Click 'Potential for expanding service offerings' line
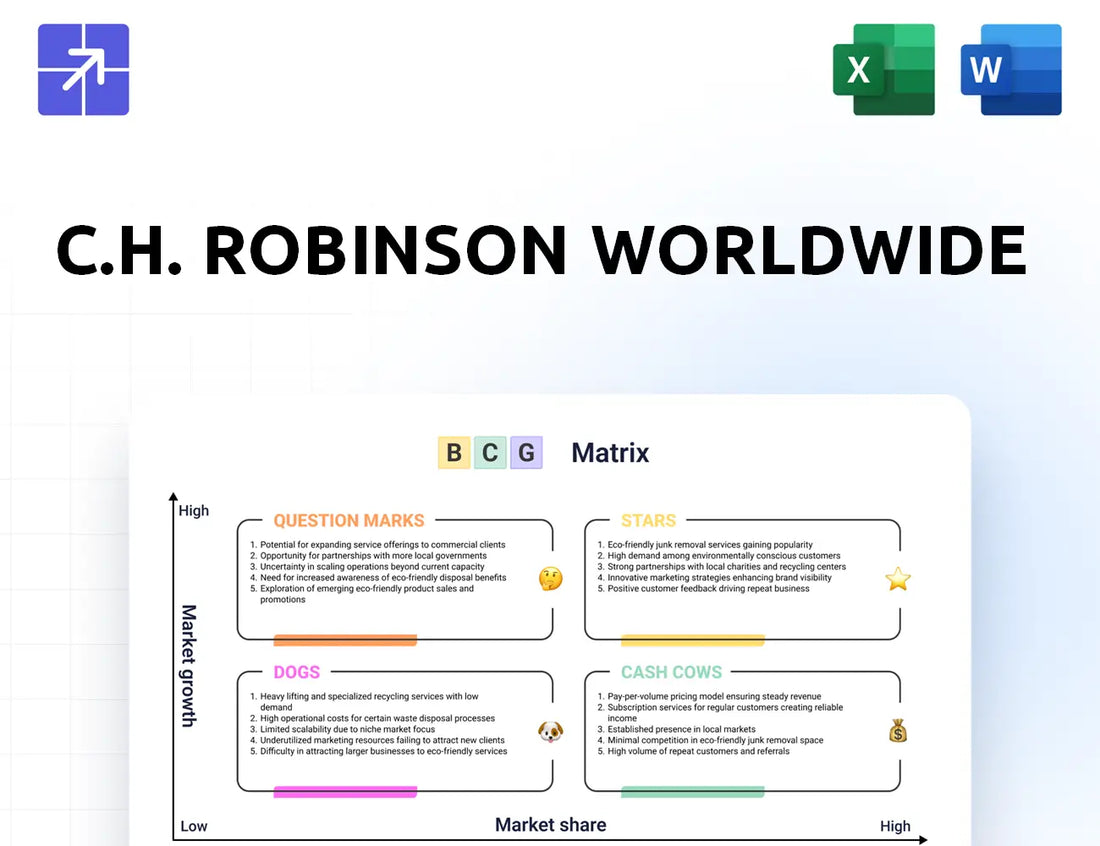This screenshot has height=846, width=1100. [x=382, y=544]
